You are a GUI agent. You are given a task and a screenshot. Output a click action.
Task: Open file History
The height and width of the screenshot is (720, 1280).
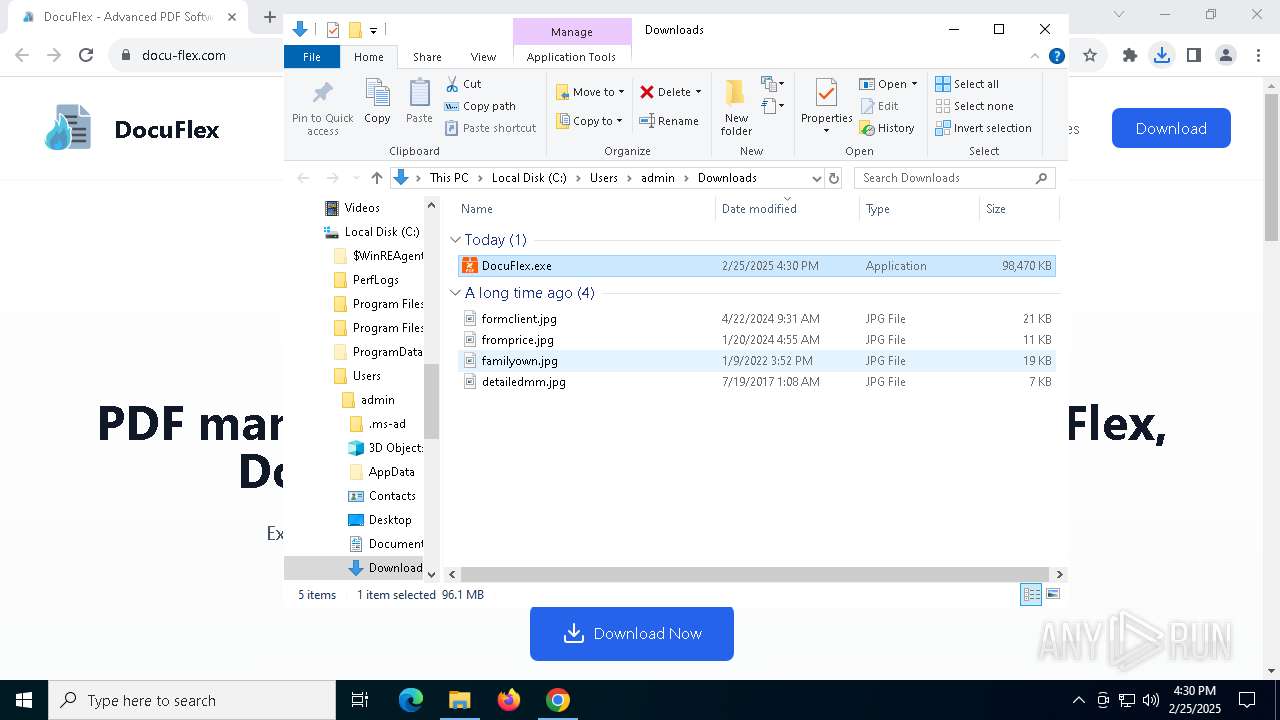click(x=887, y=128)
